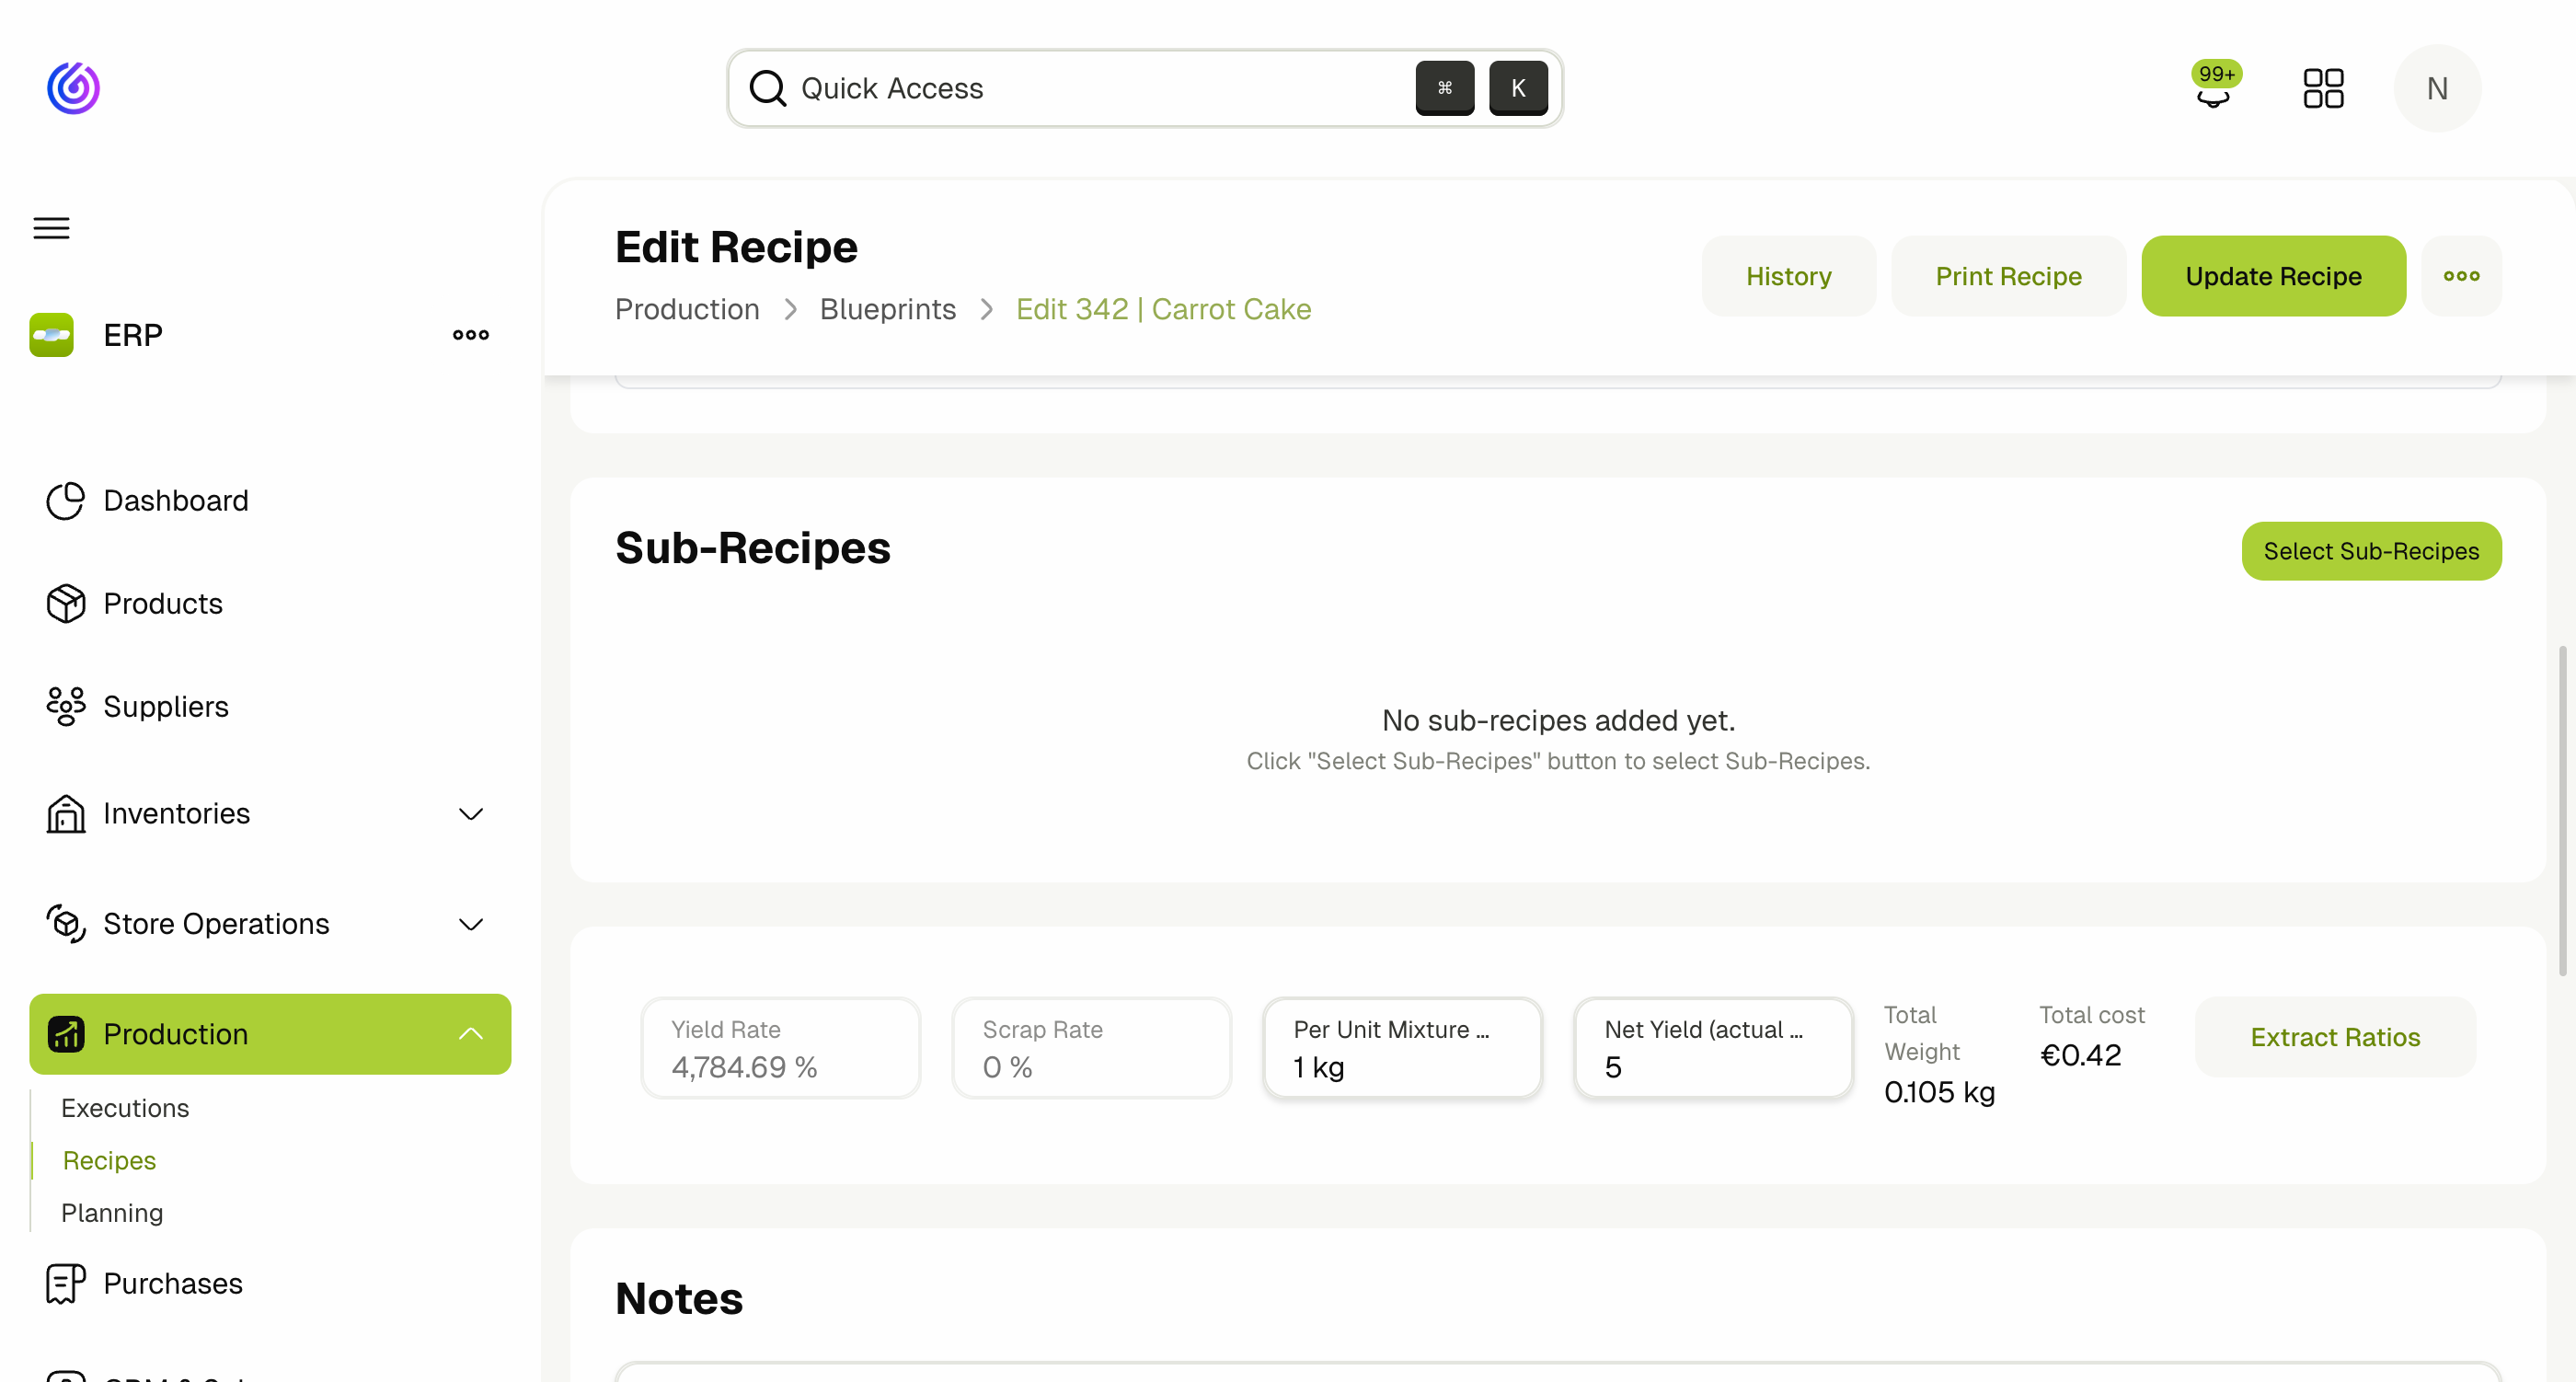Open the Quick Access search magnifier
This screenshot has width=2576, height=1382.
pos(768,88)
